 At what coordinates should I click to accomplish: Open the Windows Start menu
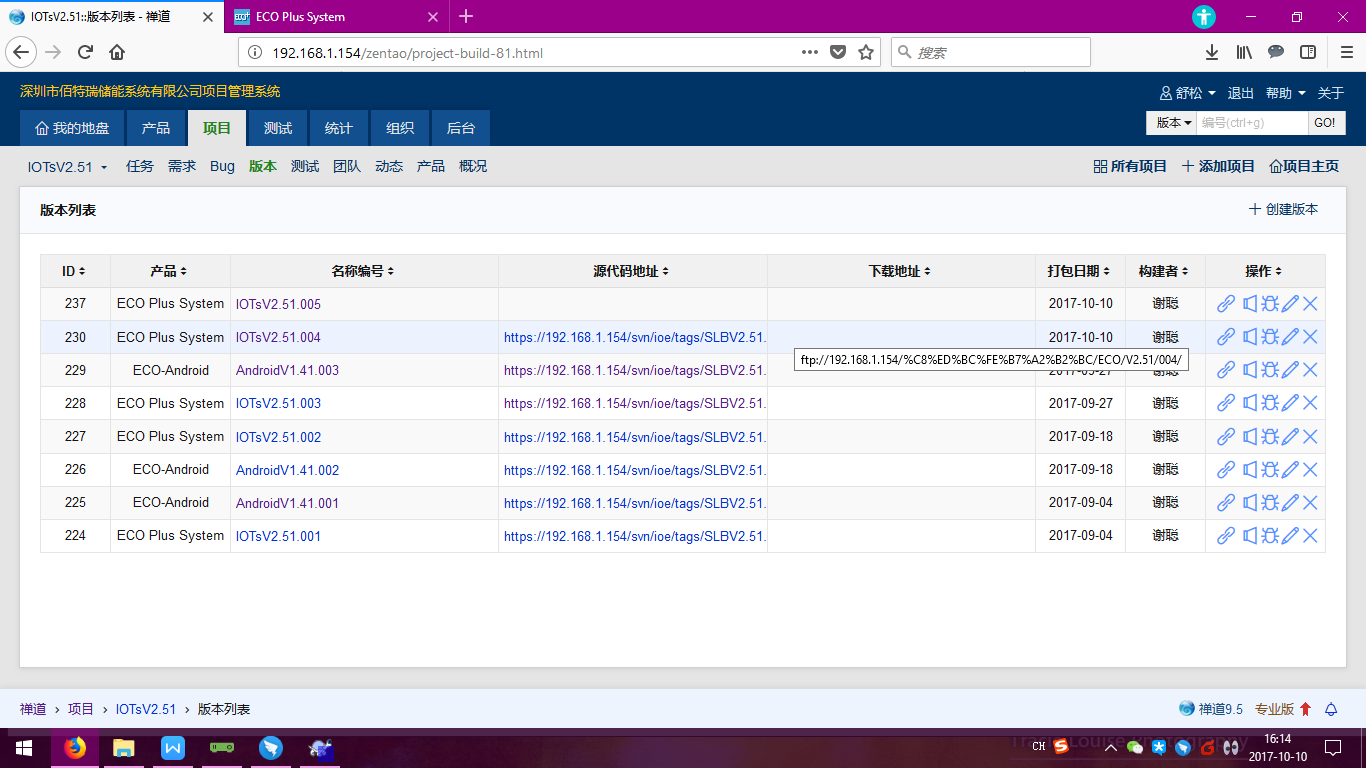coord(24,747)
